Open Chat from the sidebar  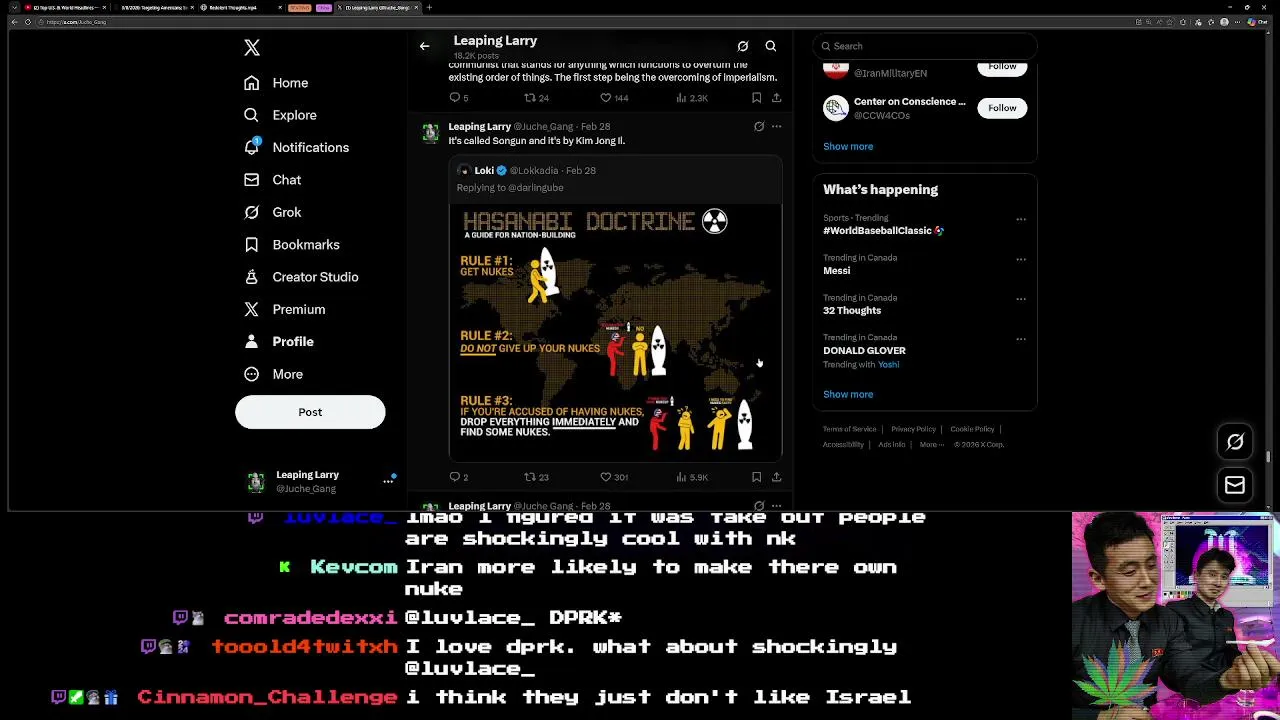point(273,180)
